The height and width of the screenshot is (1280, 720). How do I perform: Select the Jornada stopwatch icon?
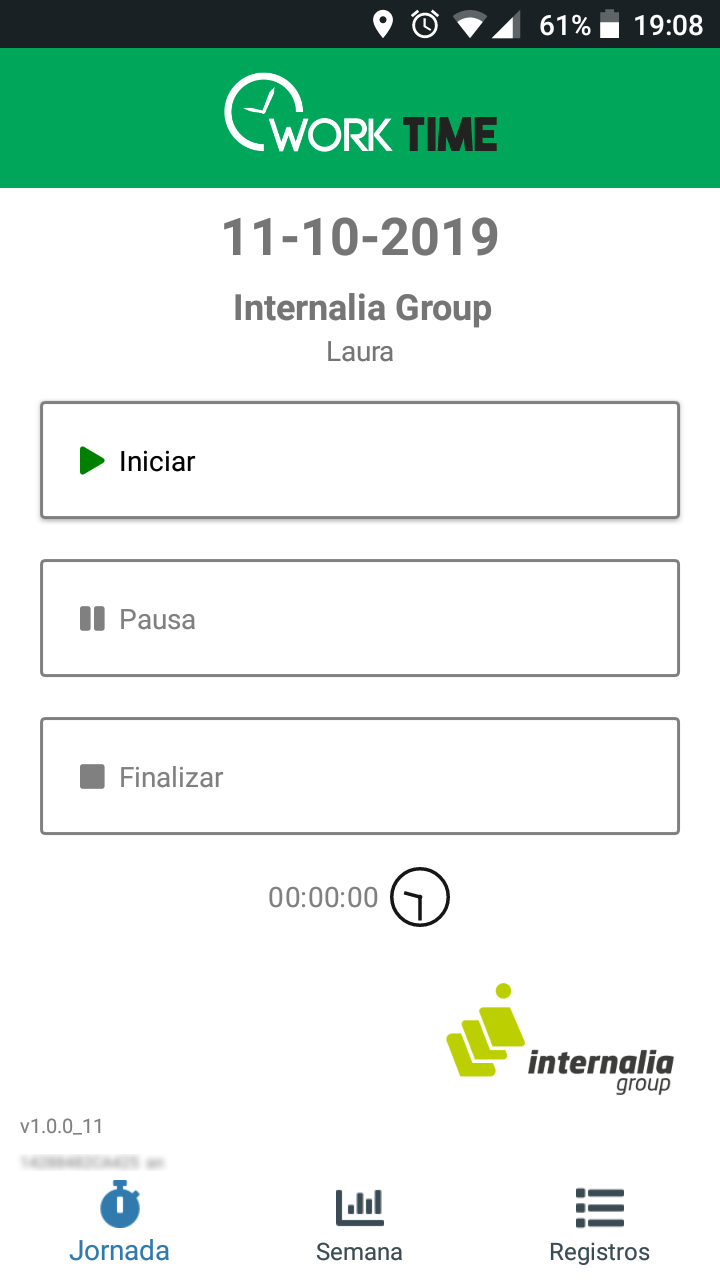[x=119, y=1205]
